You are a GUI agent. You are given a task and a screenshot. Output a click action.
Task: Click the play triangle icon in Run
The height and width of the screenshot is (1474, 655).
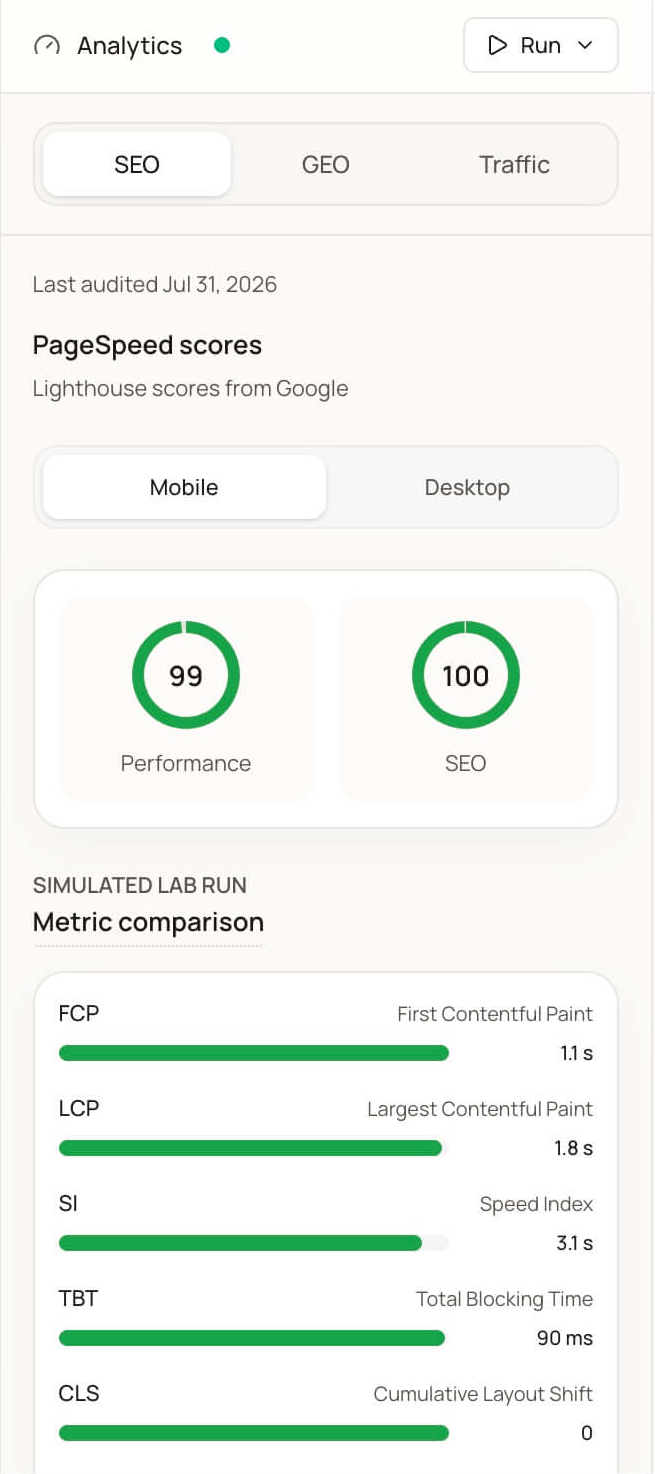[497, 45]
